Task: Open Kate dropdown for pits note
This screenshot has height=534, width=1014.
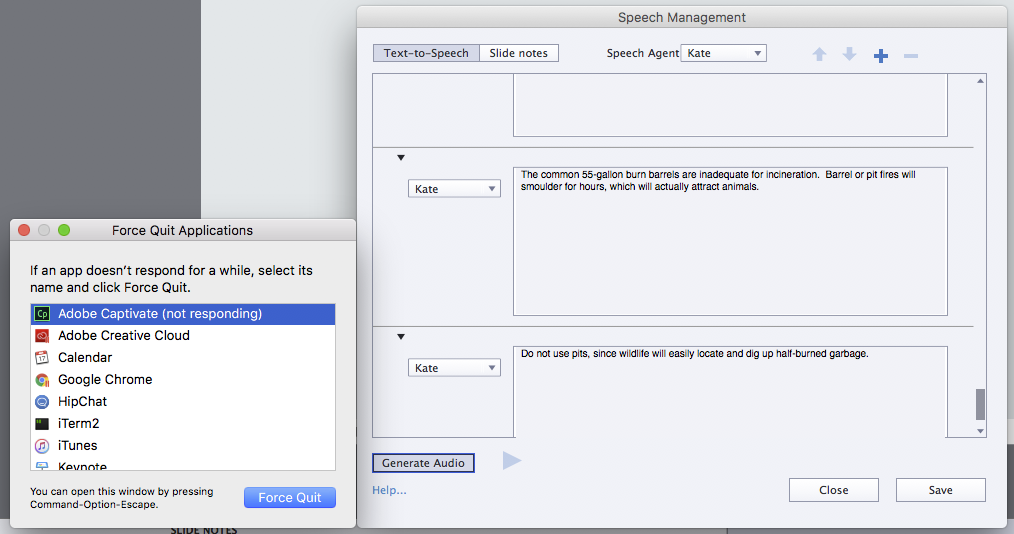Action: point(454,368)
